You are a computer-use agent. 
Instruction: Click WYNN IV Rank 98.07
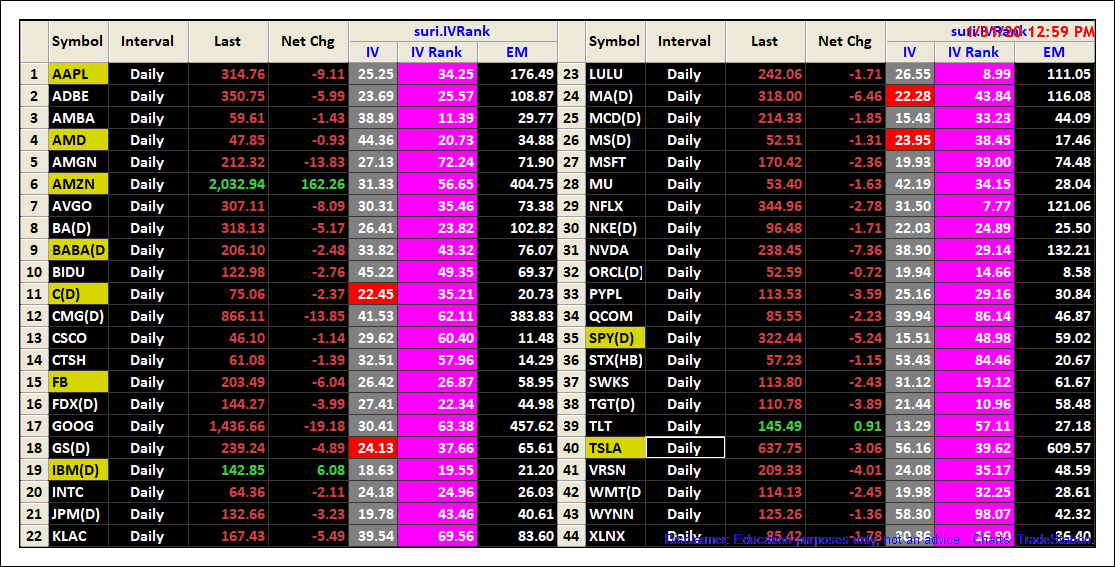click(x=974, y=515)
